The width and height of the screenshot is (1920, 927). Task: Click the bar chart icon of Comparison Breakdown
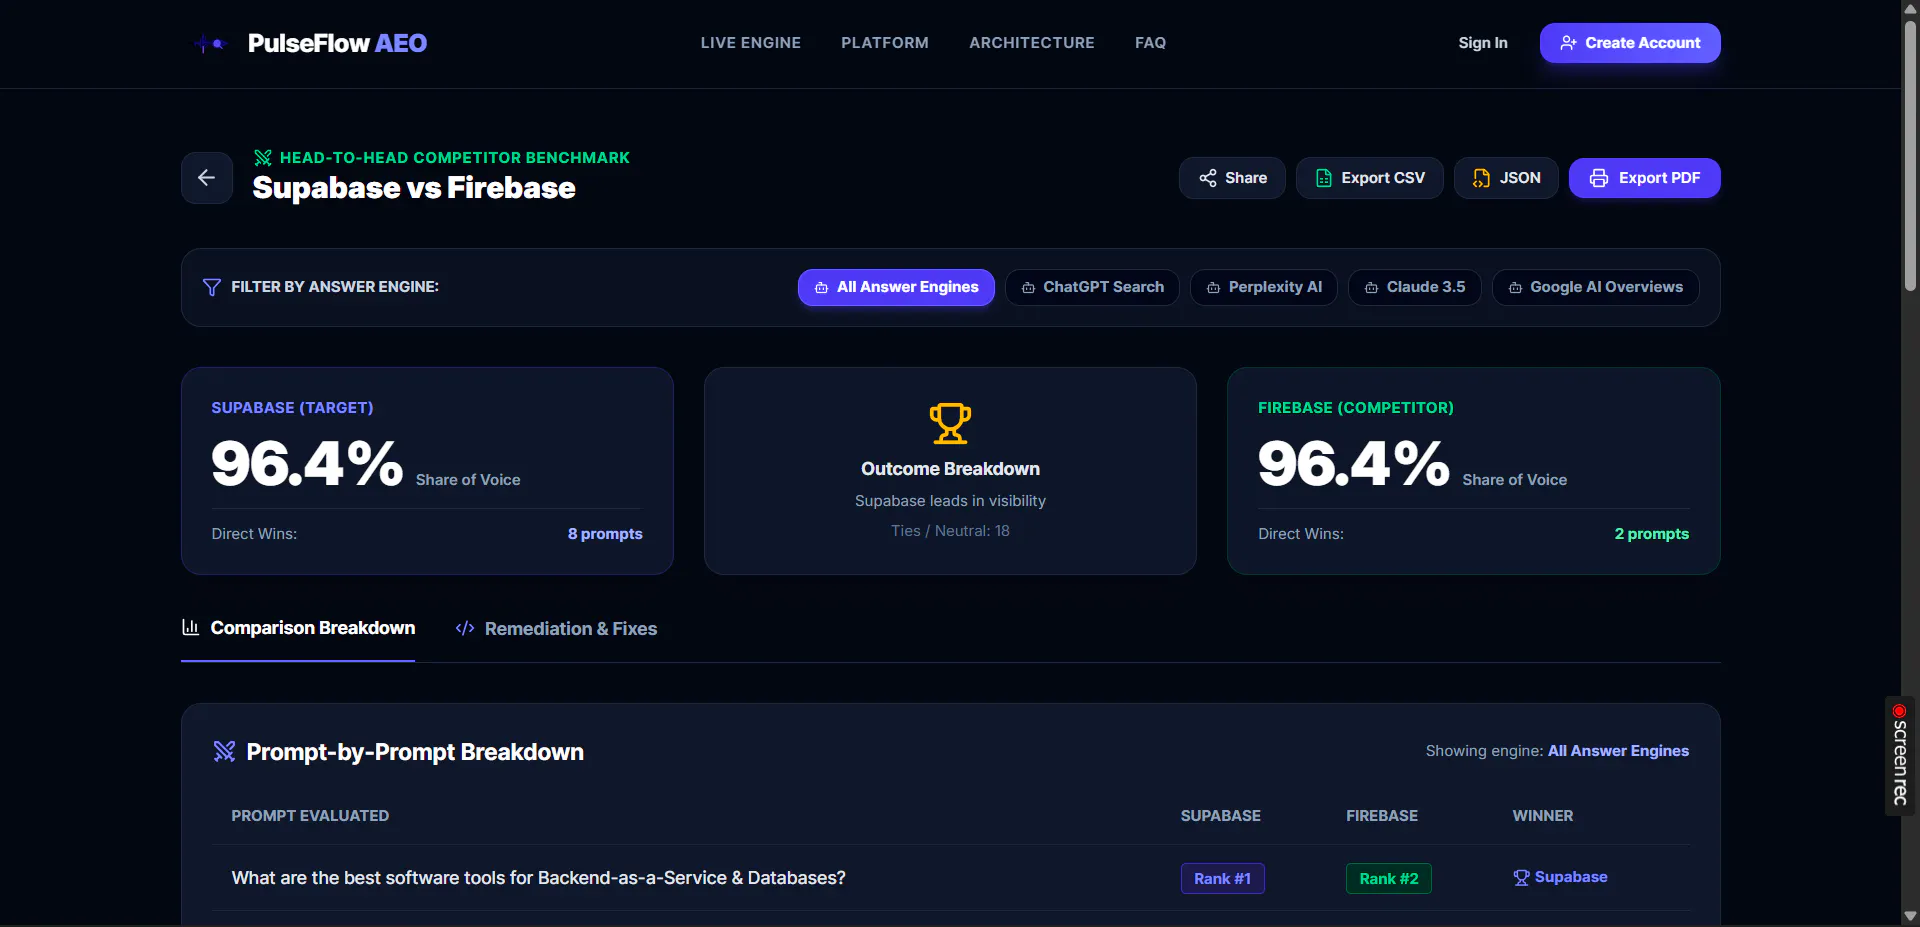point(190,627)
